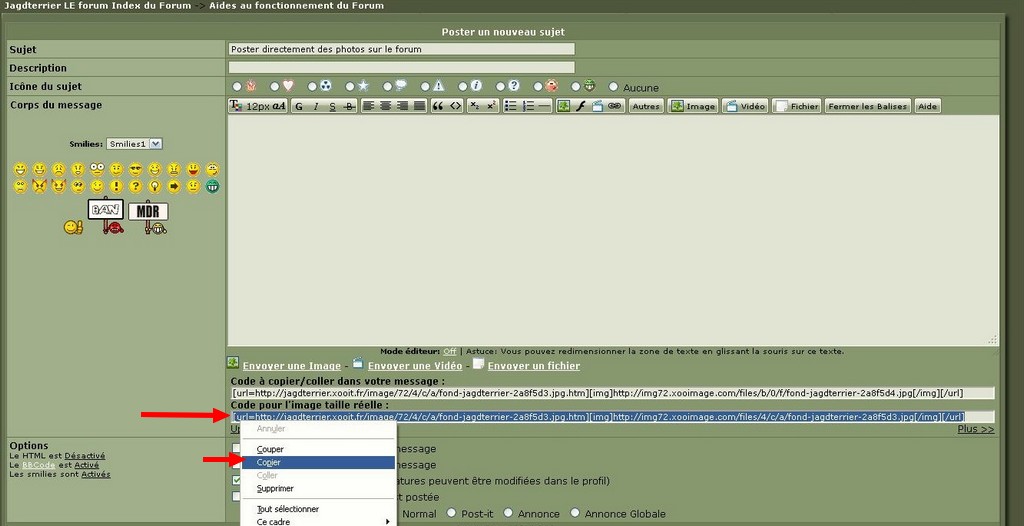This screenshot has width=1024, height=526.
Task: Open BBCode help link in Options
Action: [x=38, y=465]
